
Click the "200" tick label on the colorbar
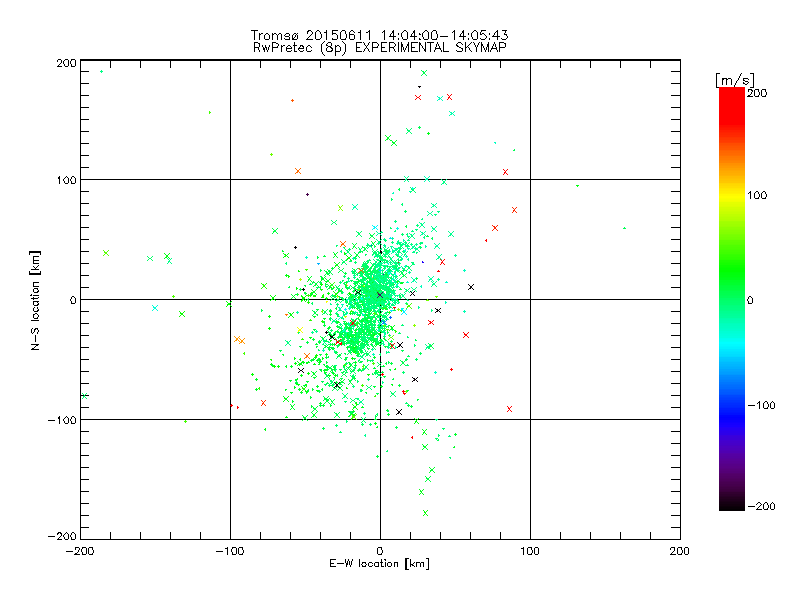click(757, 93)
